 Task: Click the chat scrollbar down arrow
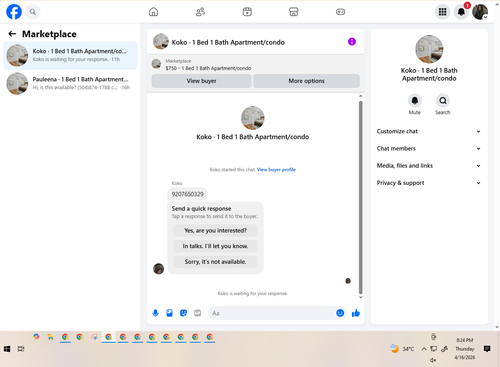[x=360, y=297]
